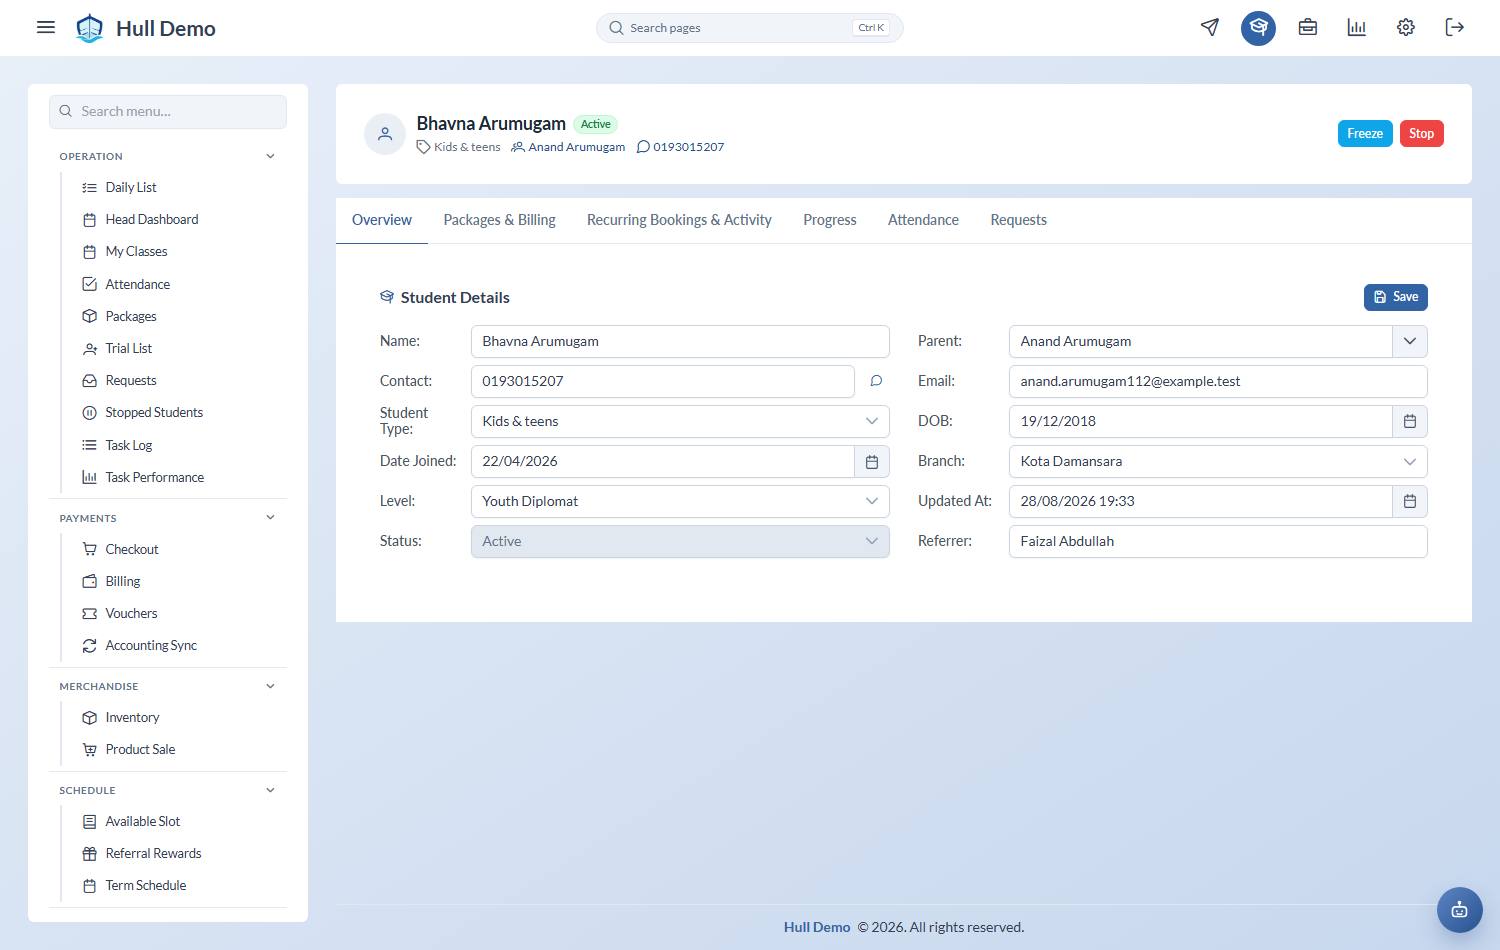
Task: Collapse the SCHEDULE section
Action: 270,790
